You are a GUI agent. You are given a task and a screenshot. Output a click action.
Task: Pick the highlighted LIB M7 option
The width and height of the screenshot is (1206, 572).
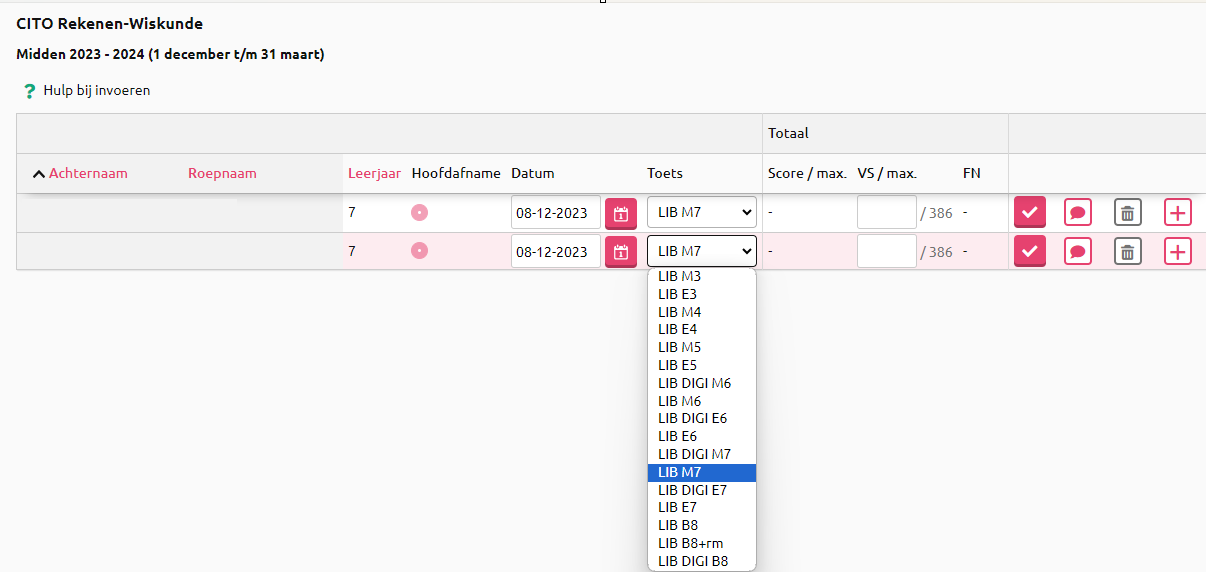pos(702,472)
